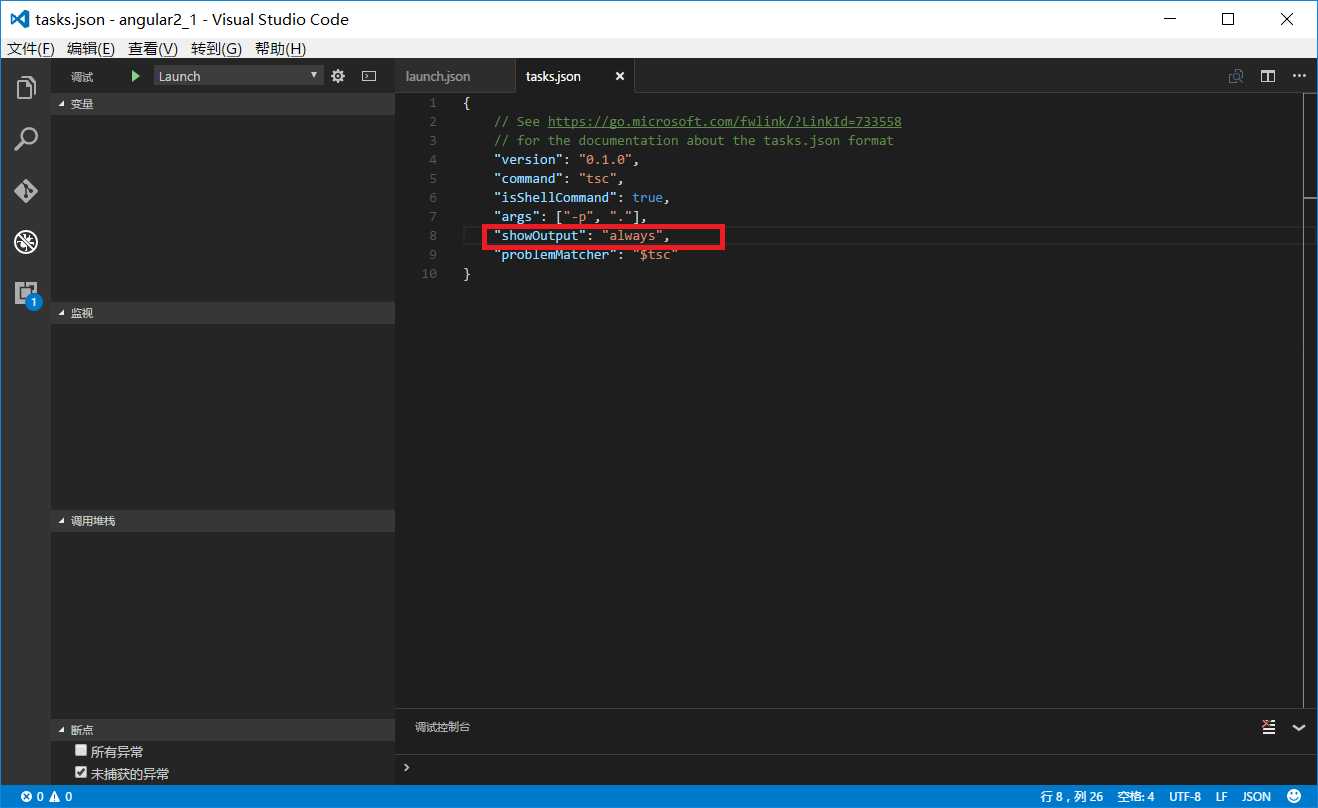The height and width of the screenshot is (808, 1318).
Task: Open the Search view in the activity bar
Action: (26, 139)
